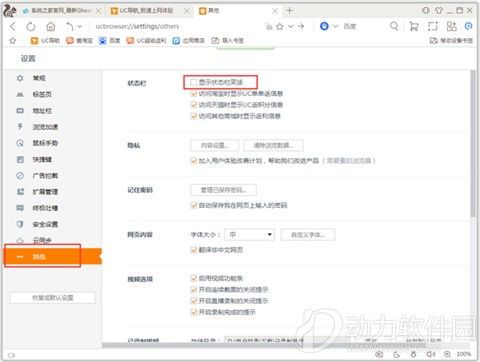Toggle the recording complete prompt checkbox

(194, 312)
